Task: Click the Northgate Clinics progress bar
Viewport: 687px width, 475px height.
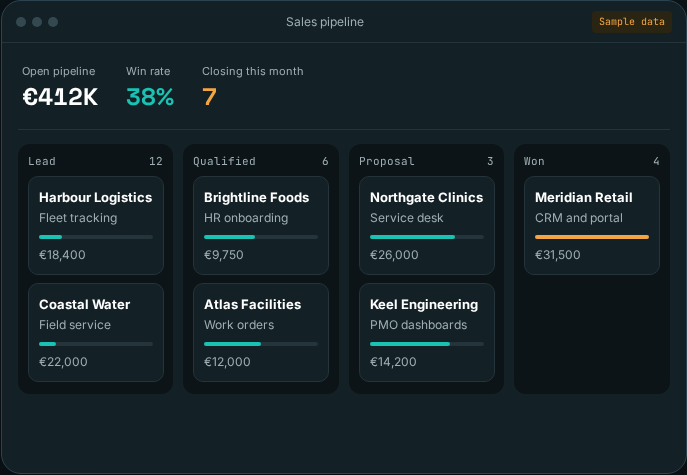Action: point(427,237)
